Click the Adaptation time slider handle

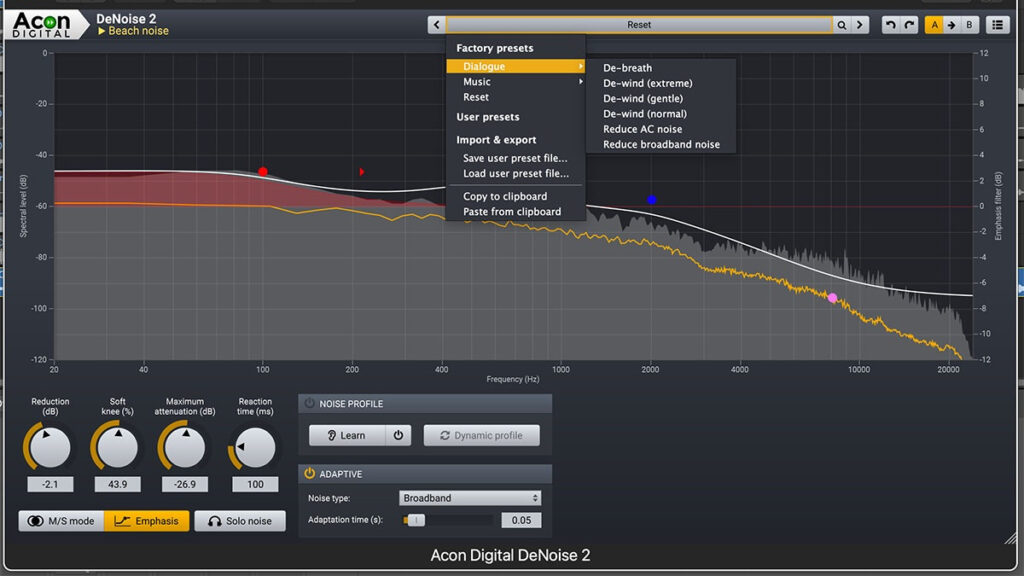(x=415, y=520)
